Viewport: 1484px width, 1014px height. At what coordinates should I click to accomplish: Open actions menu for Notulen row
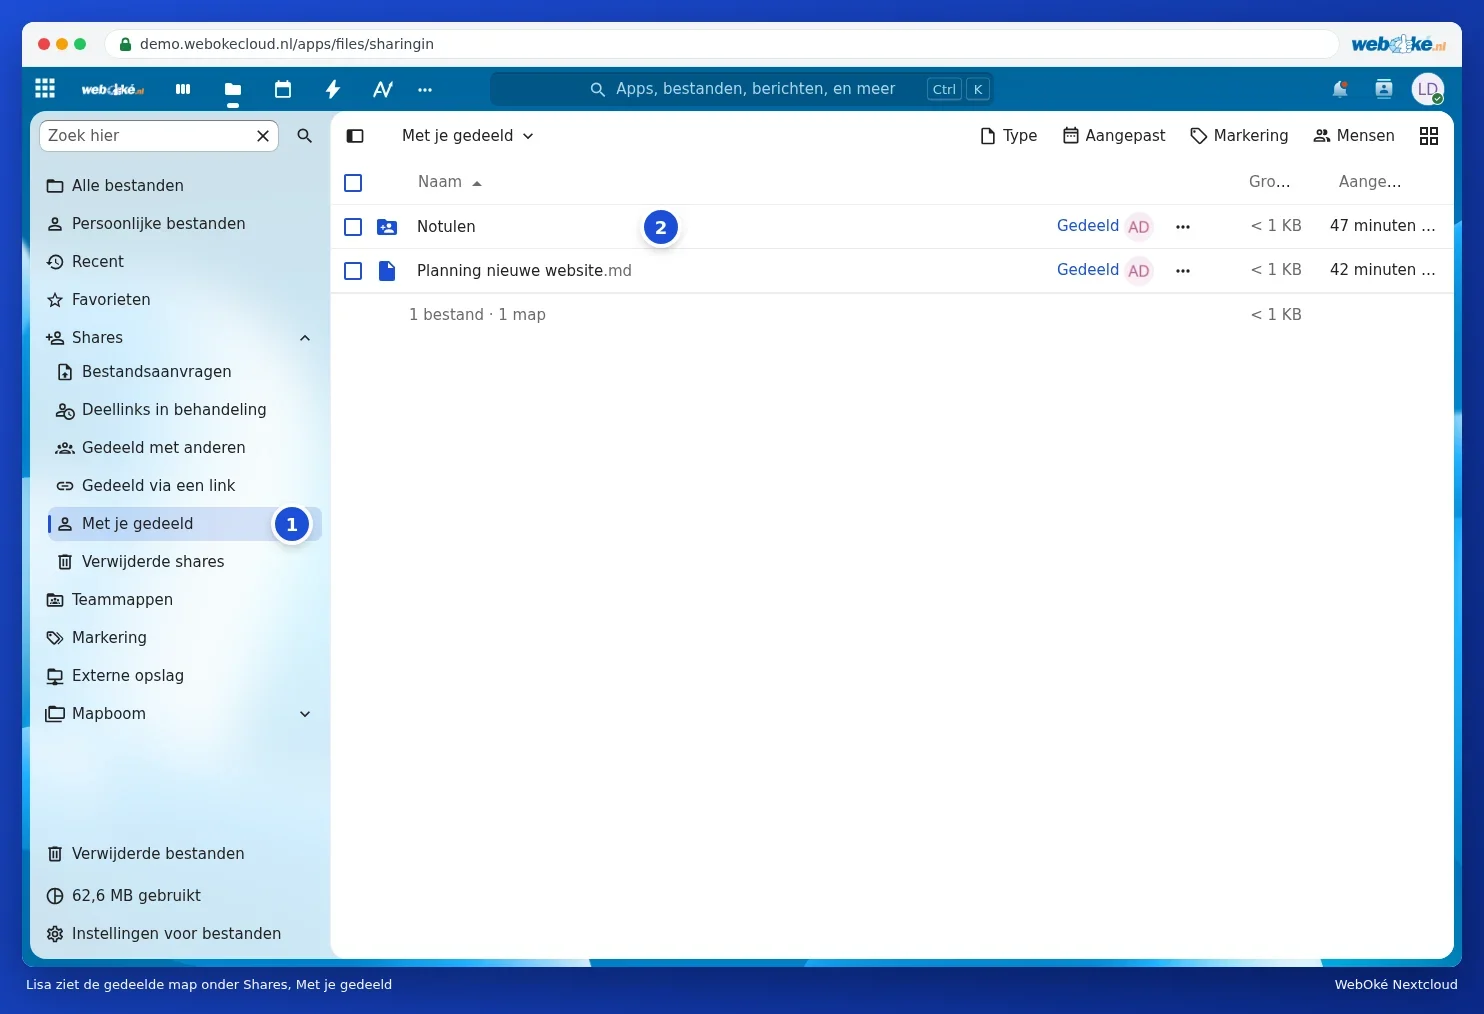(x=1183, y=227)
